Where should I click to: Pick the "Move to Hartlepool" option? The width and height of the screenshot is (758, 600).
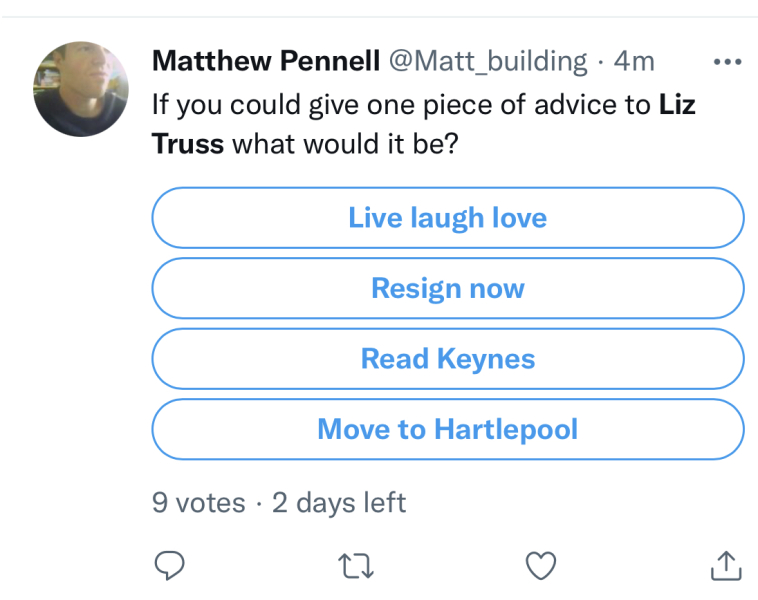[x=447, y=430]
